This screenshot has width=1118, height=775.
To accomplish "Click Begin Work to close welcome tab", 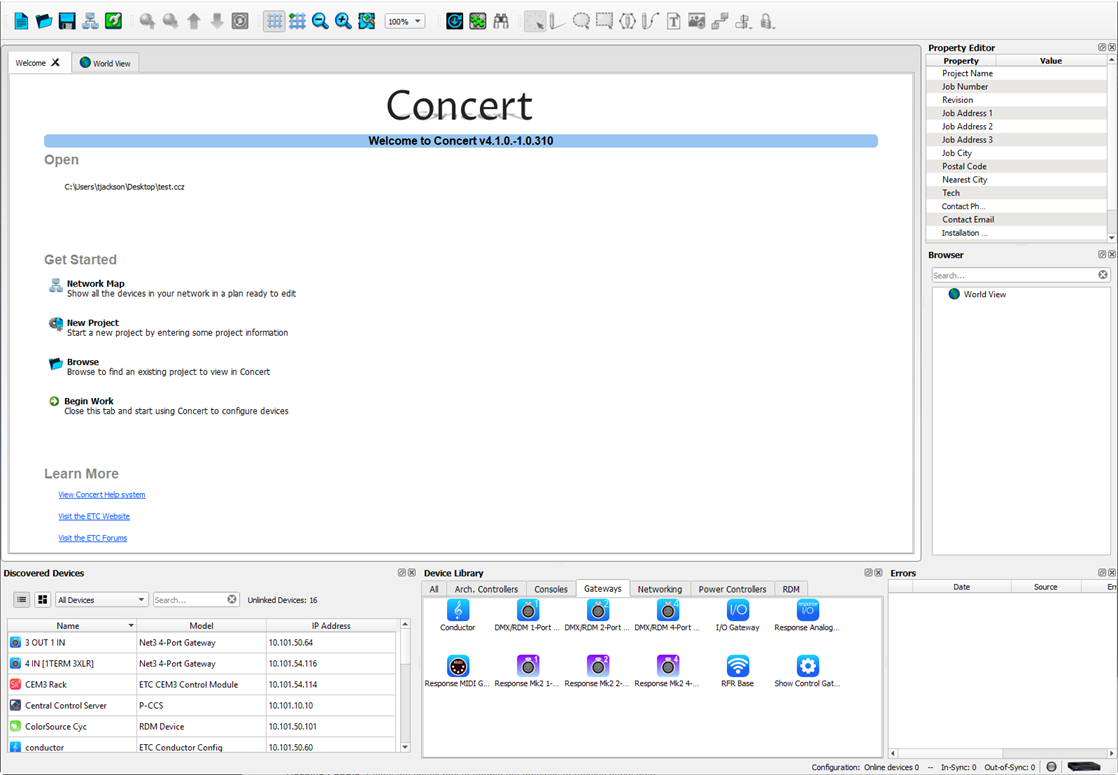I will tap(88, 401).
